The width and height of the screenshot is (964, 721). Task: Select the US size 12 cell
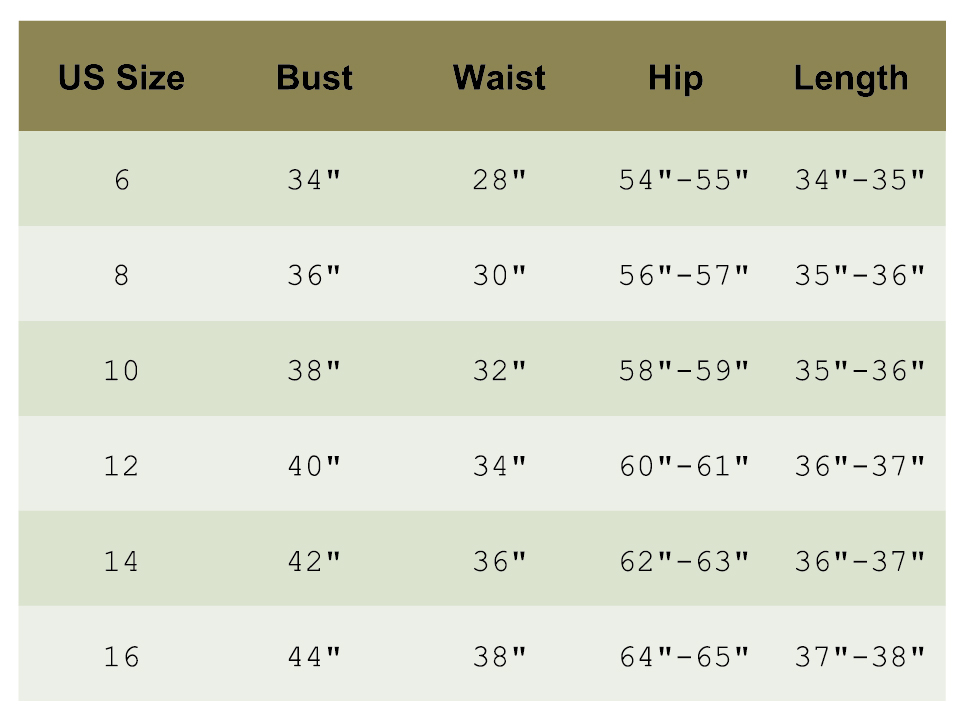(121, 466)
